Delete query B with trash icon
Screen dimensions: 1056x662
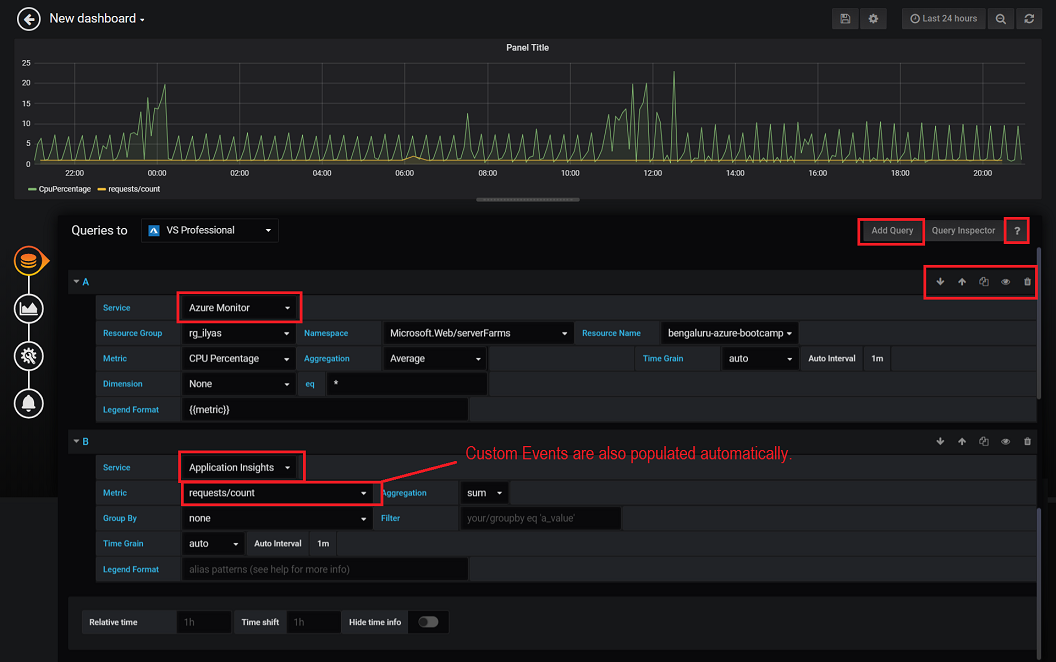(x=1027, y=441)
